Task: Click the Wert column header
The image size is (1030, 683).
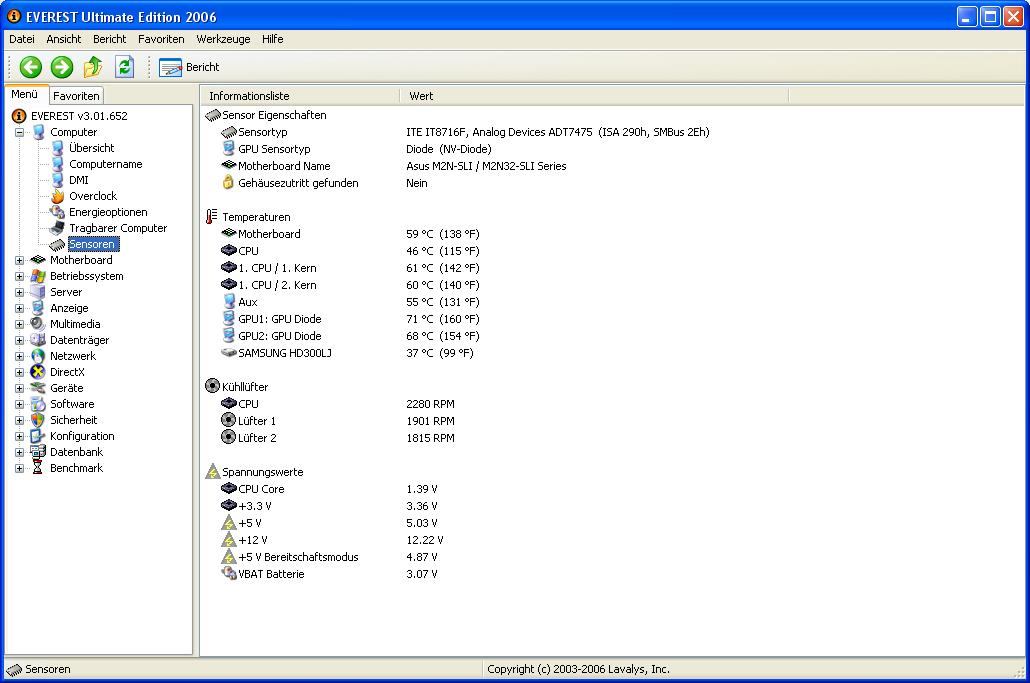Action: 594,96
